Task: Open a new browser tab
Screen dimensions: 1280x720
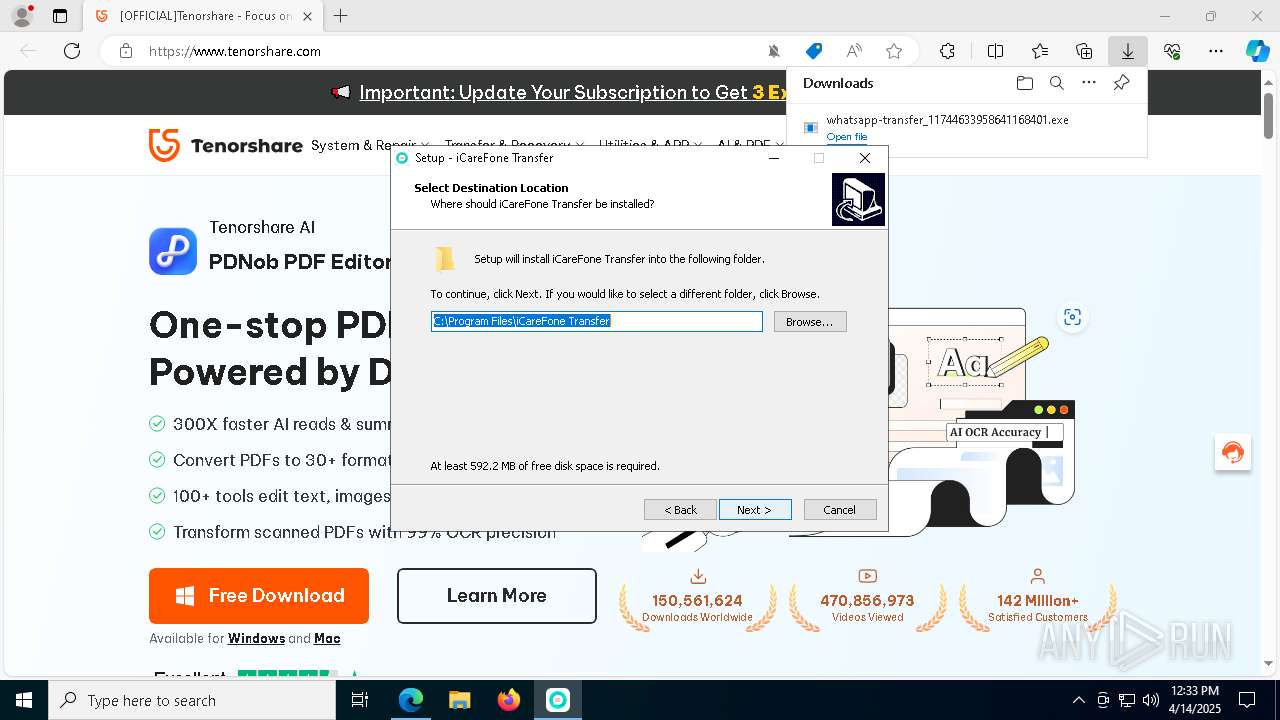Action: tap(341, 16)
